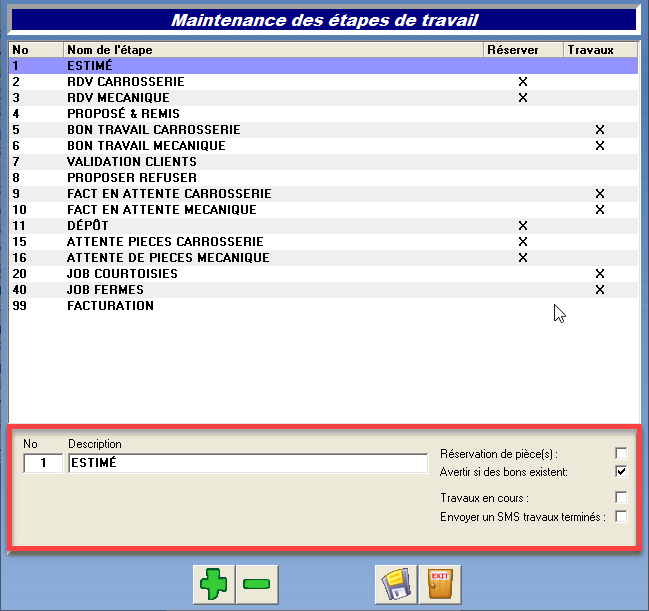Select the ATTENTE DE PIECES MECANIQUE row

[323, 258]
